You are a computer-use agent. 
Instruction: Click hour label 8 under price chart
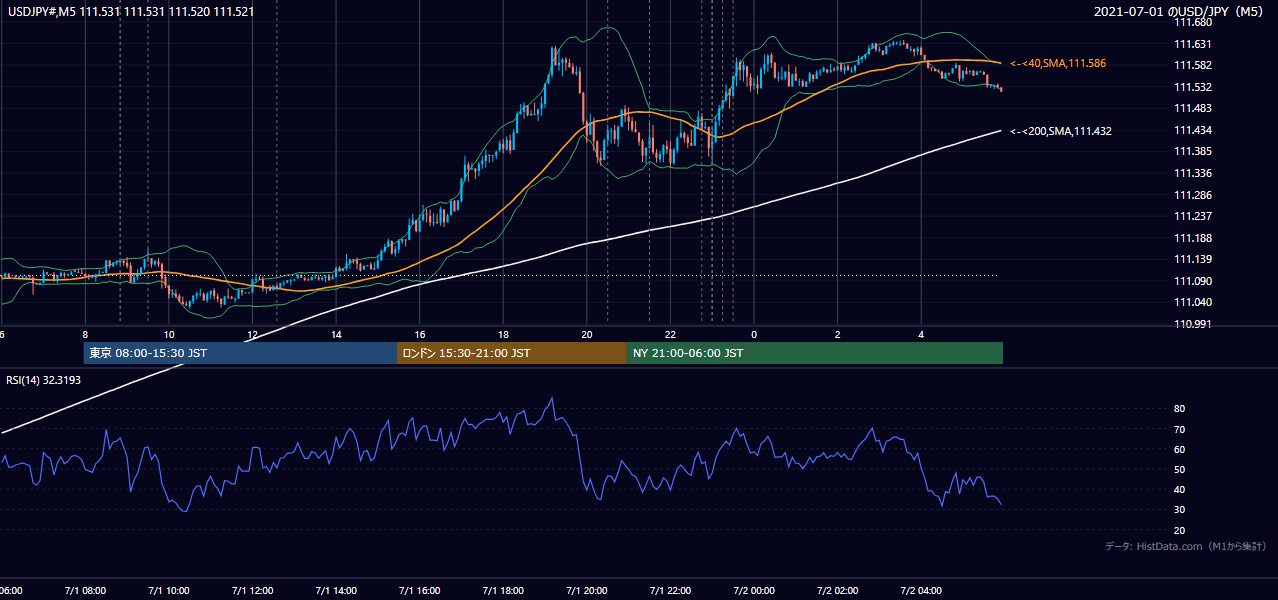click(85, 335)
